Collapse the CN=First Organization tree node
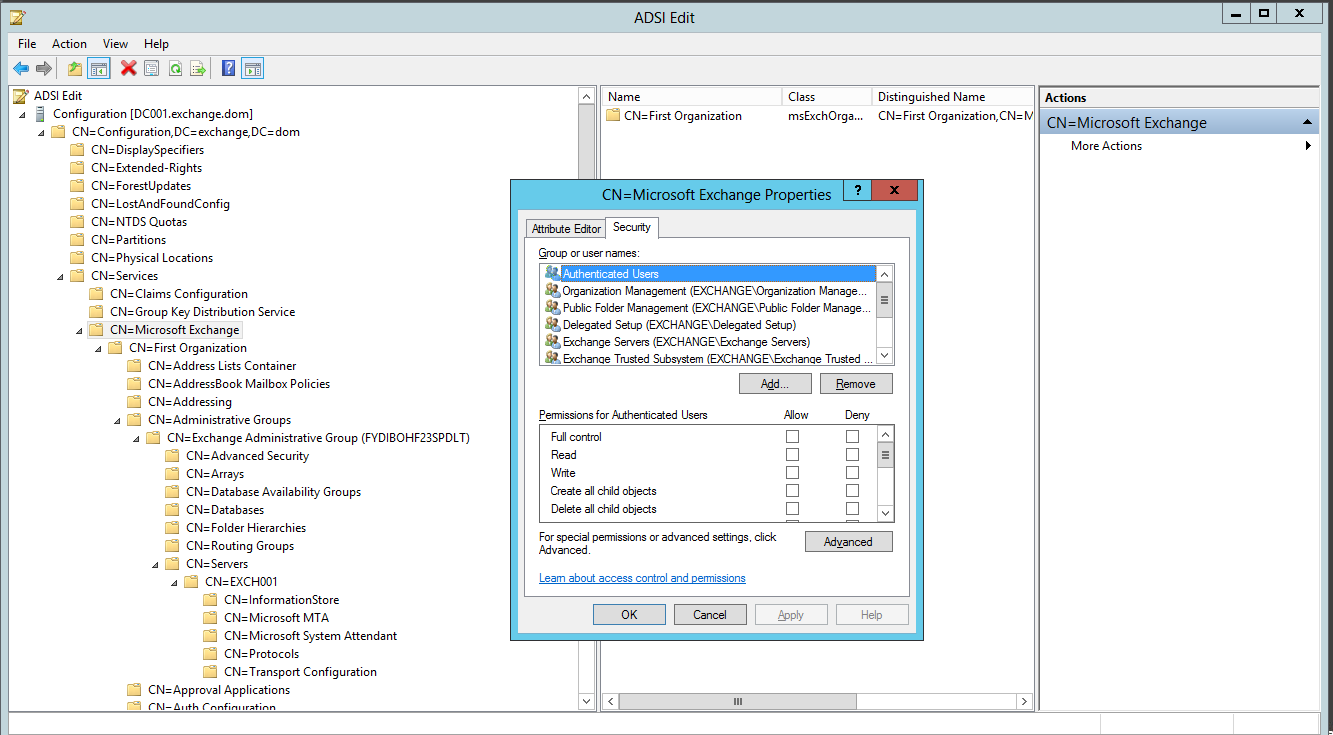Viewport: 1333px width, 735px height. tap(98, 349)
